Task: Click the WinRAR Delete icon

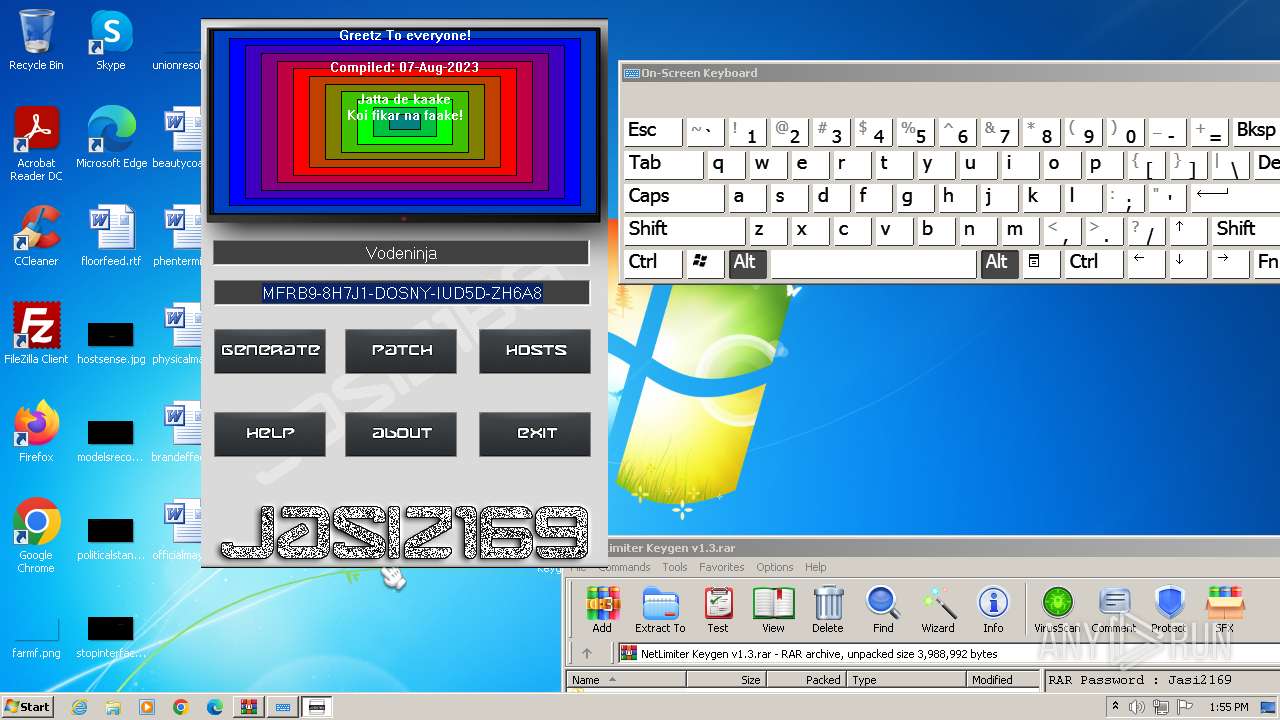Action: coord(828,610)
